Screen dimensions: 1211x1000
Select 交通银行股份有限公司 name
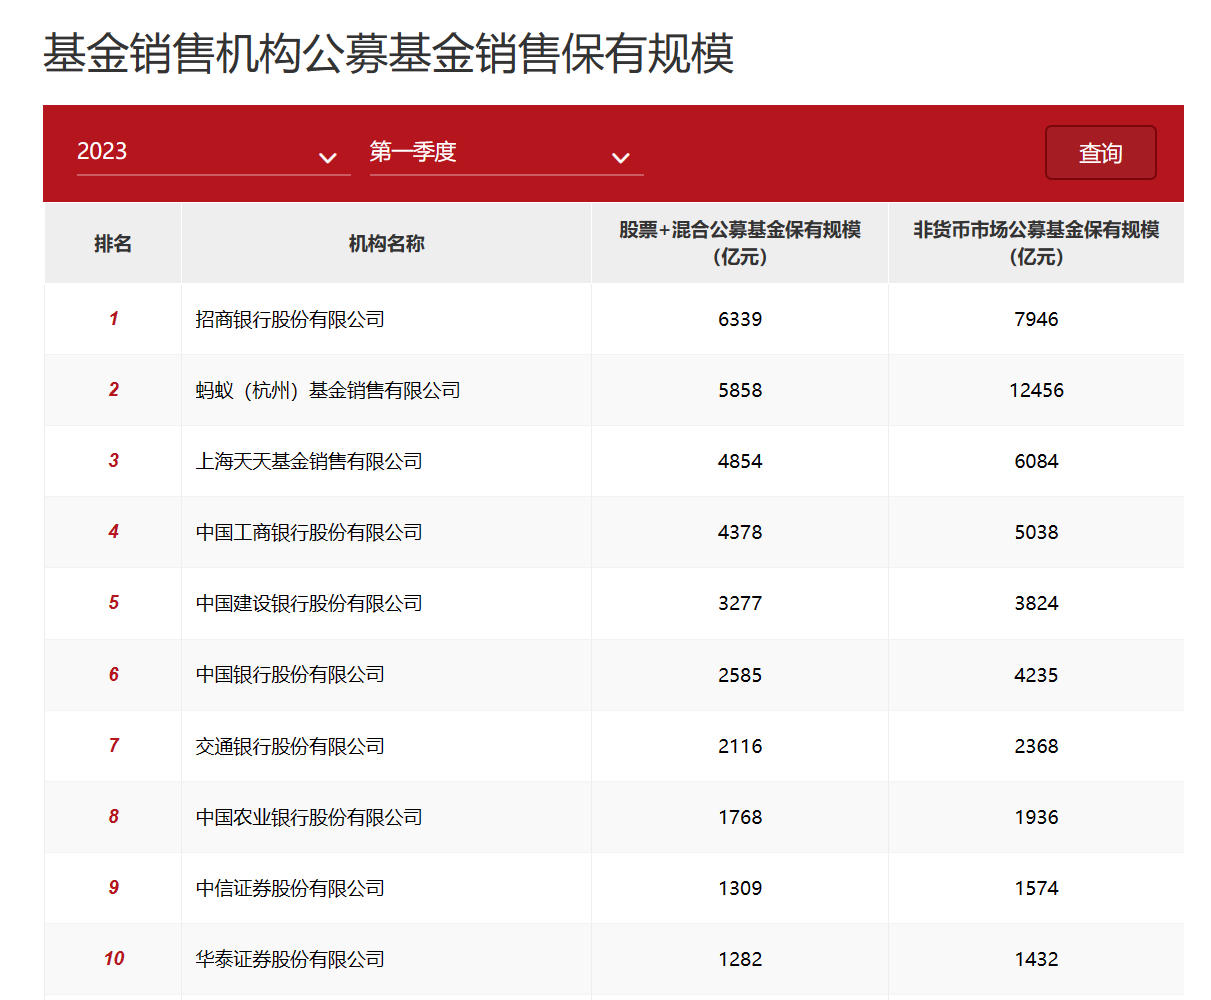pos(290,747)
